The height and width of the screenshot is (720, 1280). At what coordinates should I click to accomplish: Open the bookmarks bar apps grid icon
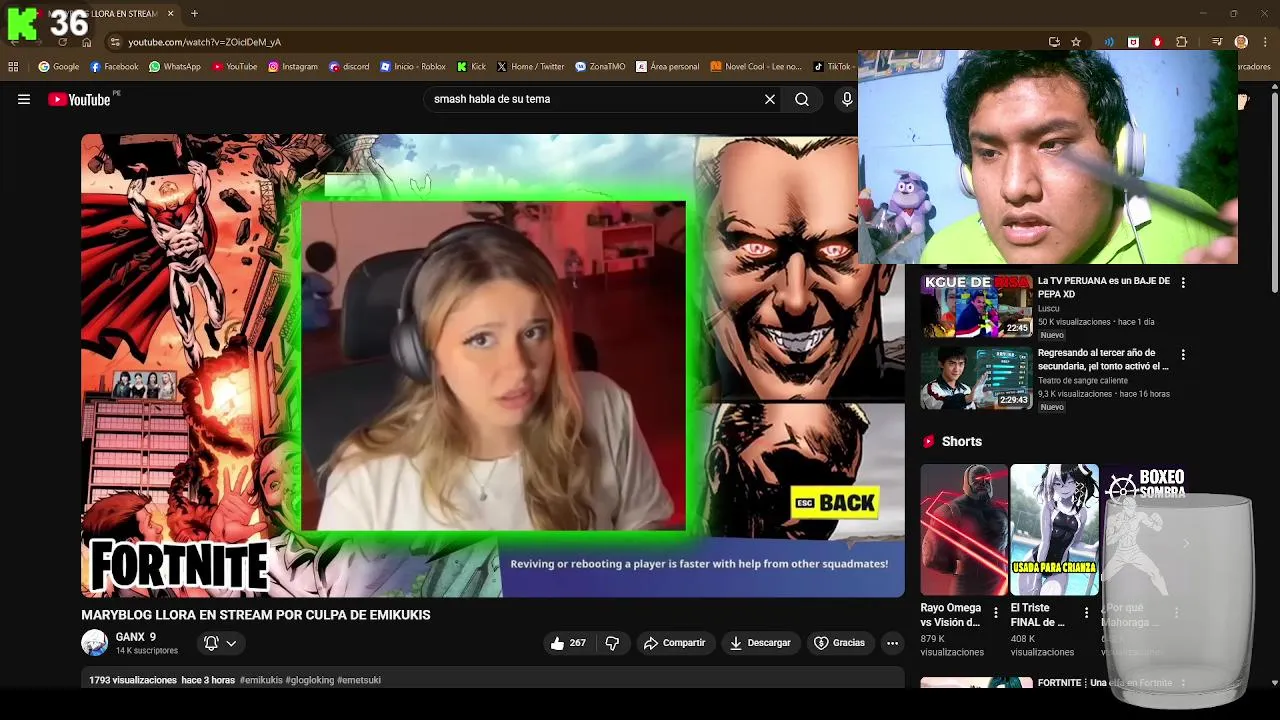pyautogui.click(x=13, y=67)
